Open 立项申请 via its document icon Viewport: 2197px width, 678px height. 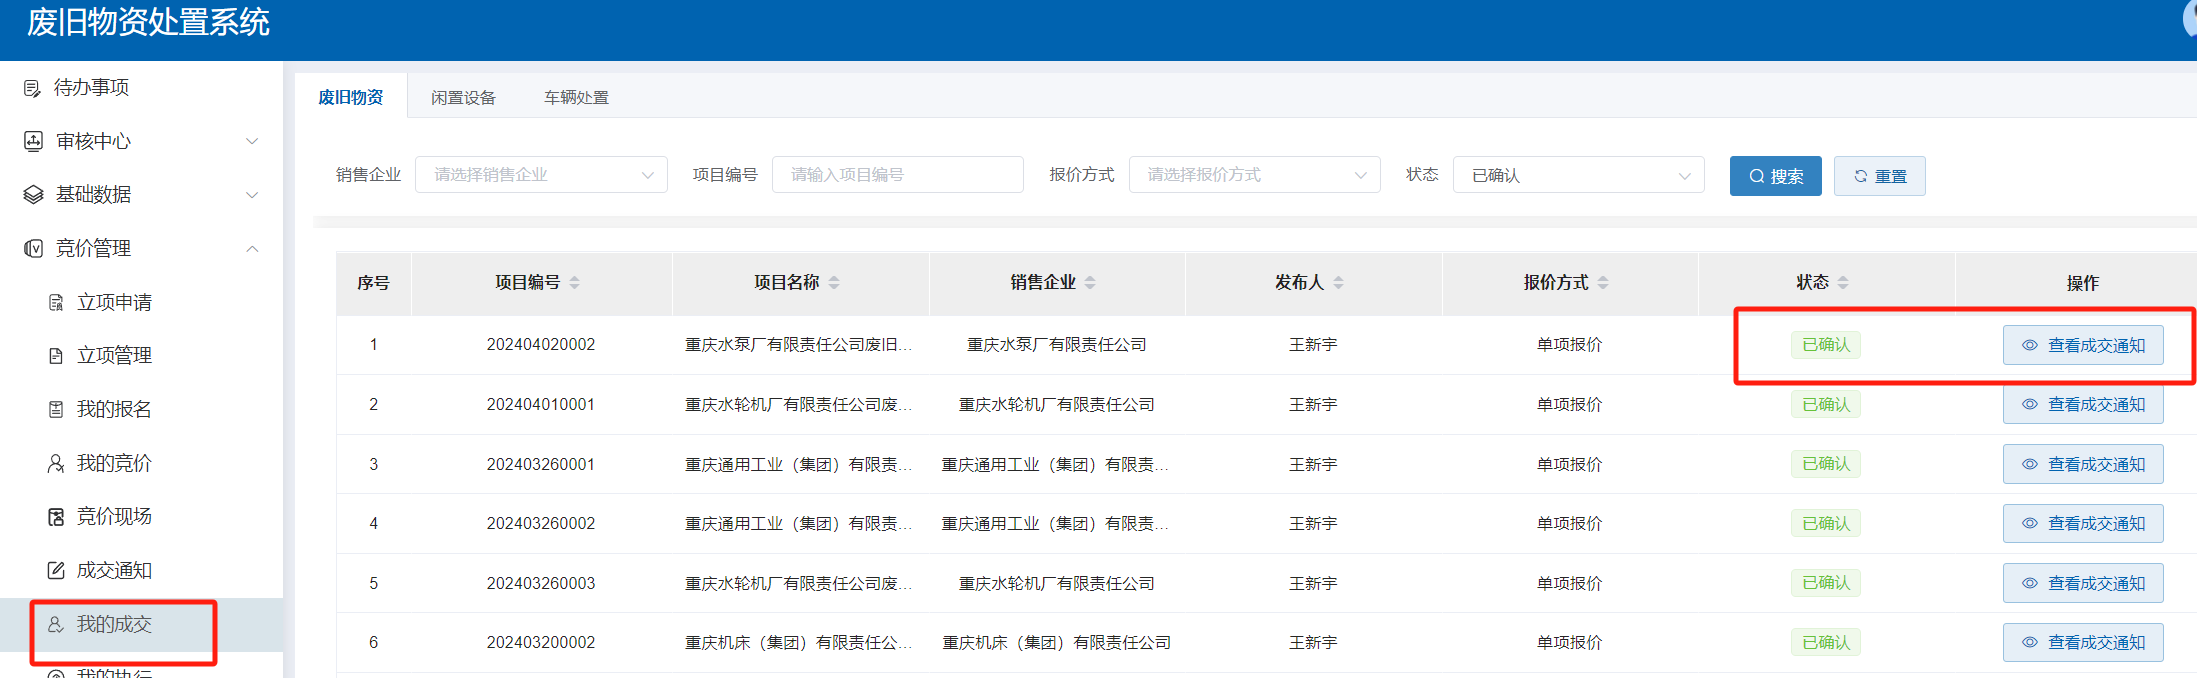pyautogui.click(x=56, y=302)
